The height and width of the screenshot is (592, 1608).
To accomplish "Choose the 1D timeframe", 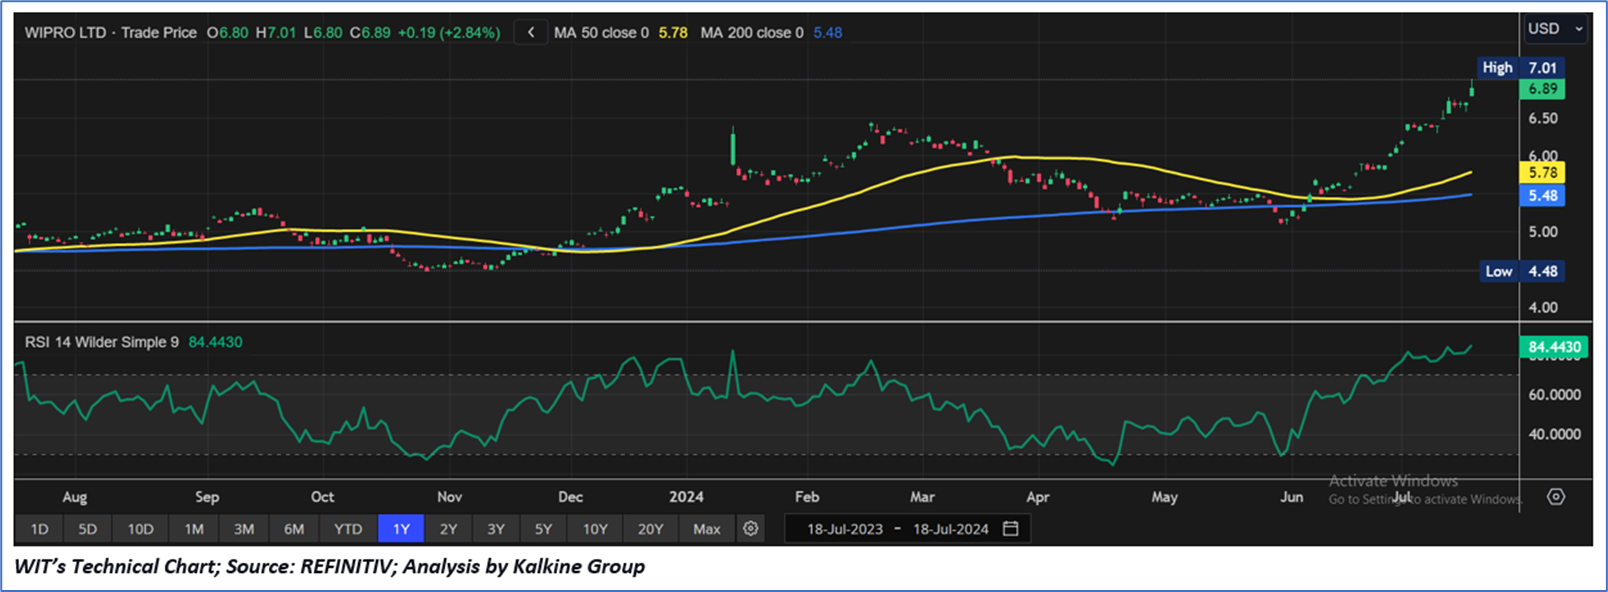I will pyautogui.click(x=39, y=529).
